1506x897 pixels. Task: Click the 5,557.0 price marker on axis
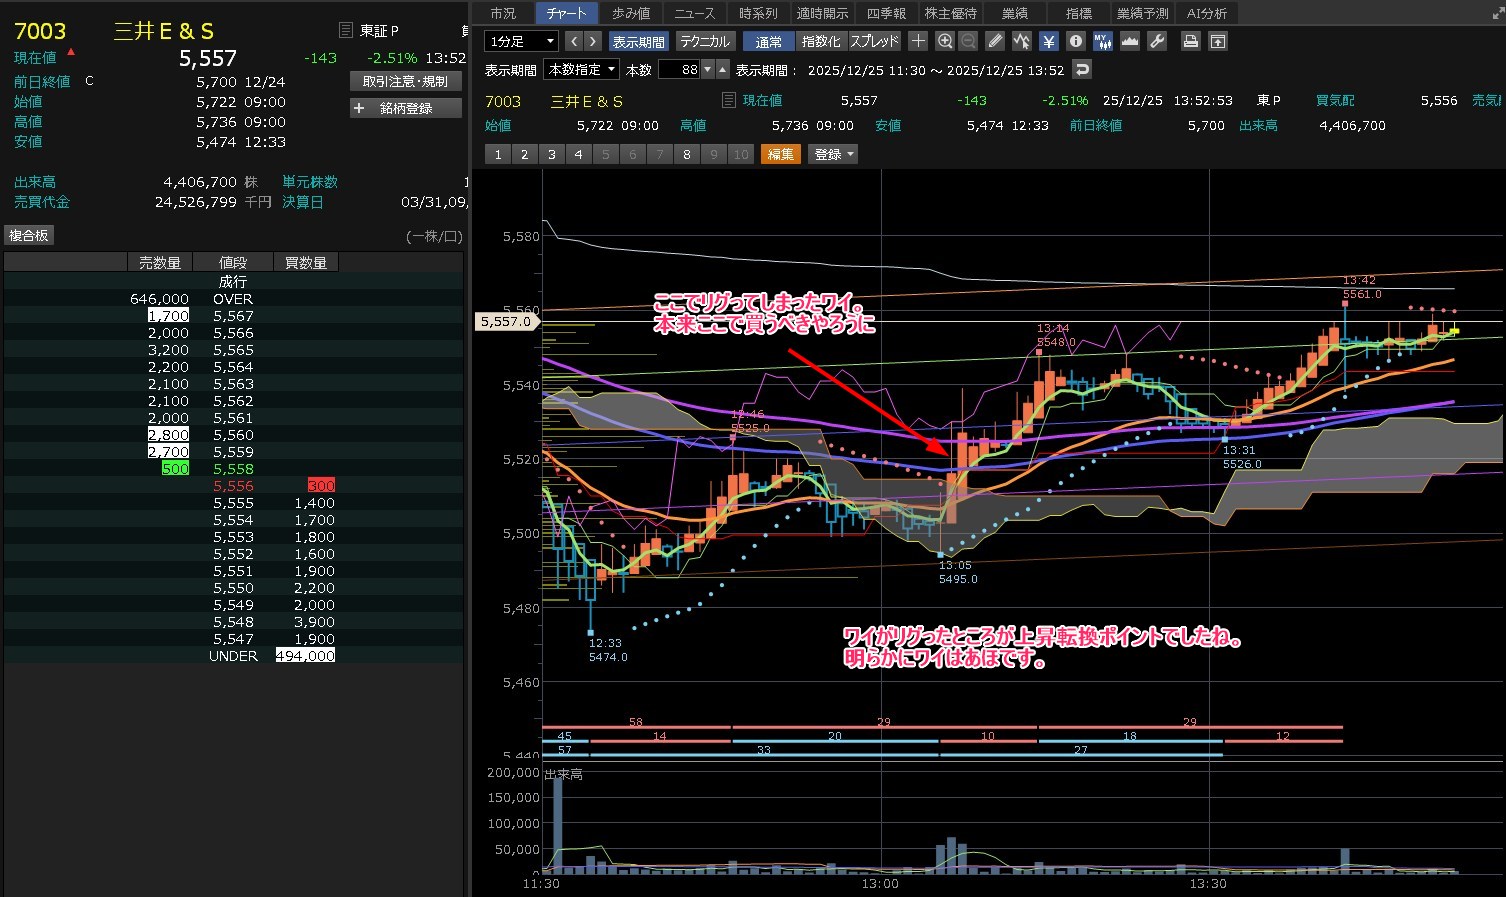(x=505, y=322)
